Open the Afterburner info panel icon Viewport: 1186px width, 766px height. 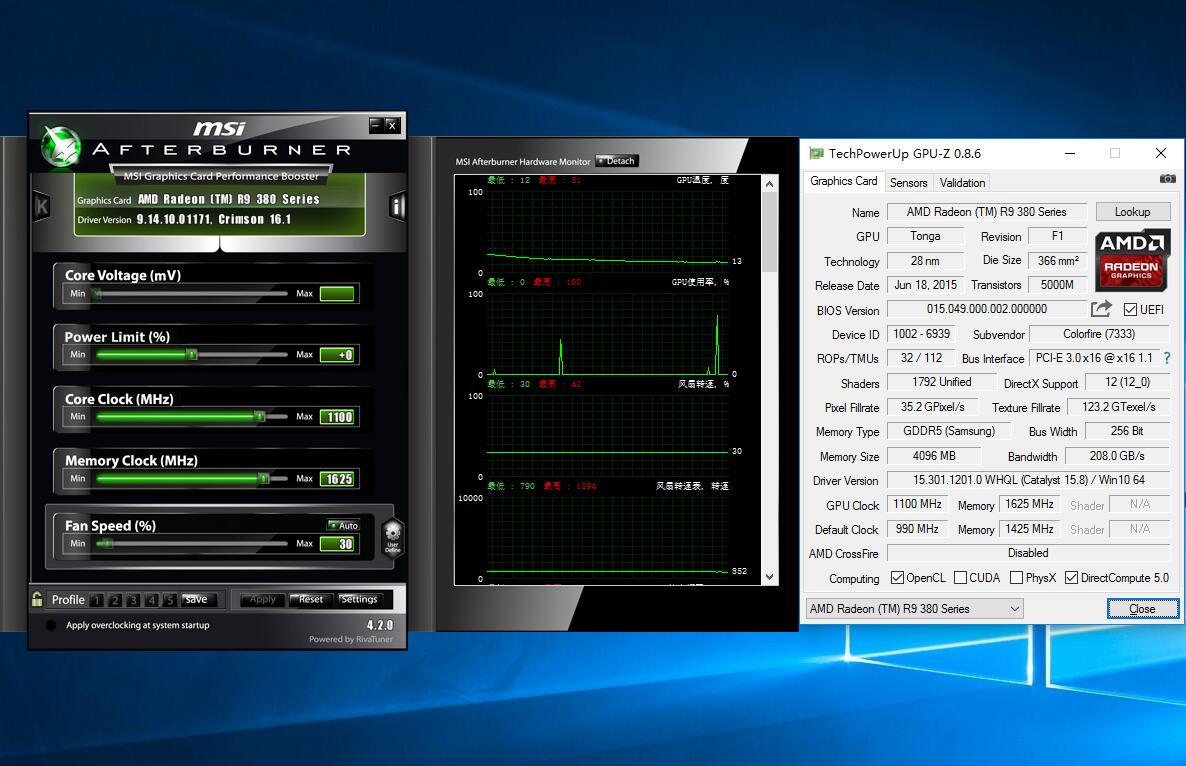[397, 206]
